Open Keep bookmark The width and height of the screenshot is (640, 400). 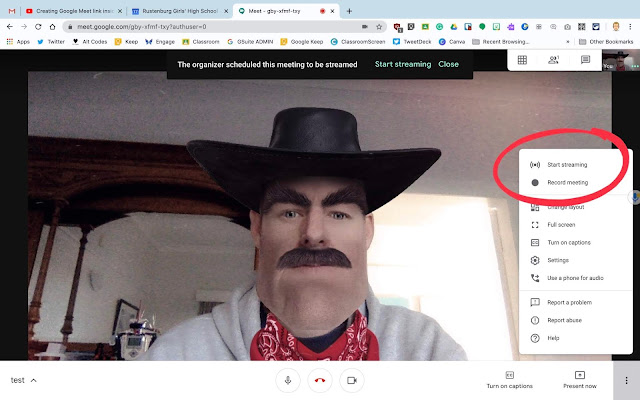pyautogui.click(x=127, y=42)
